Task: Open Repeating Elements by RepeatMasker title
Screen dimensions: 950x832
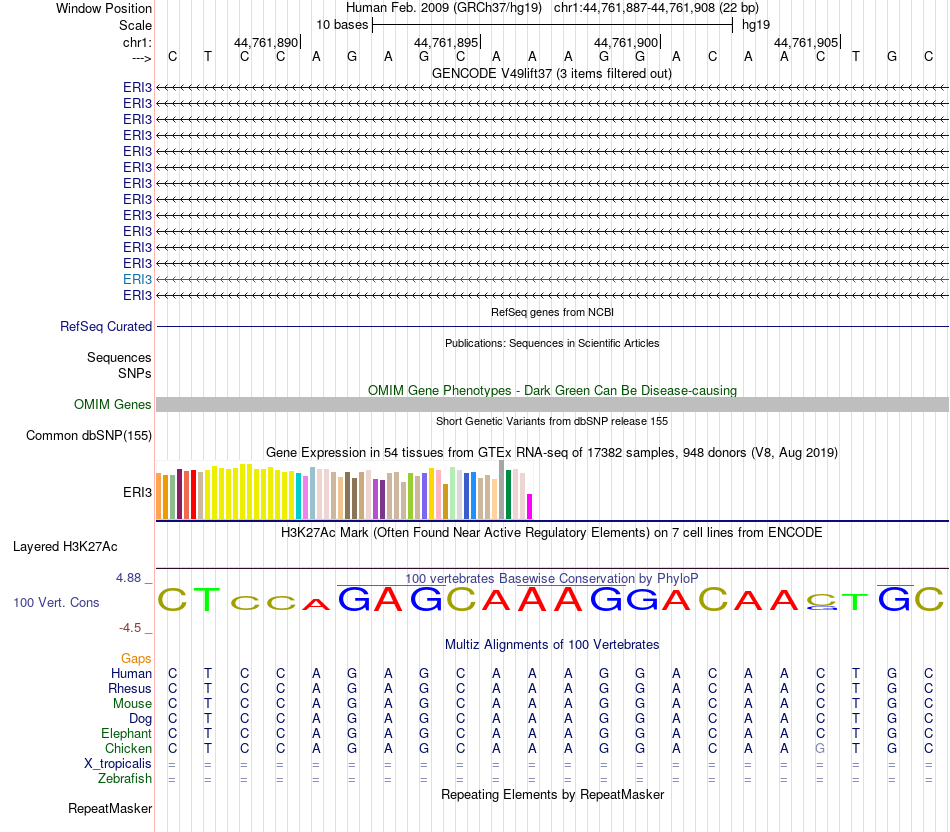Action: [x=552, y=794]
